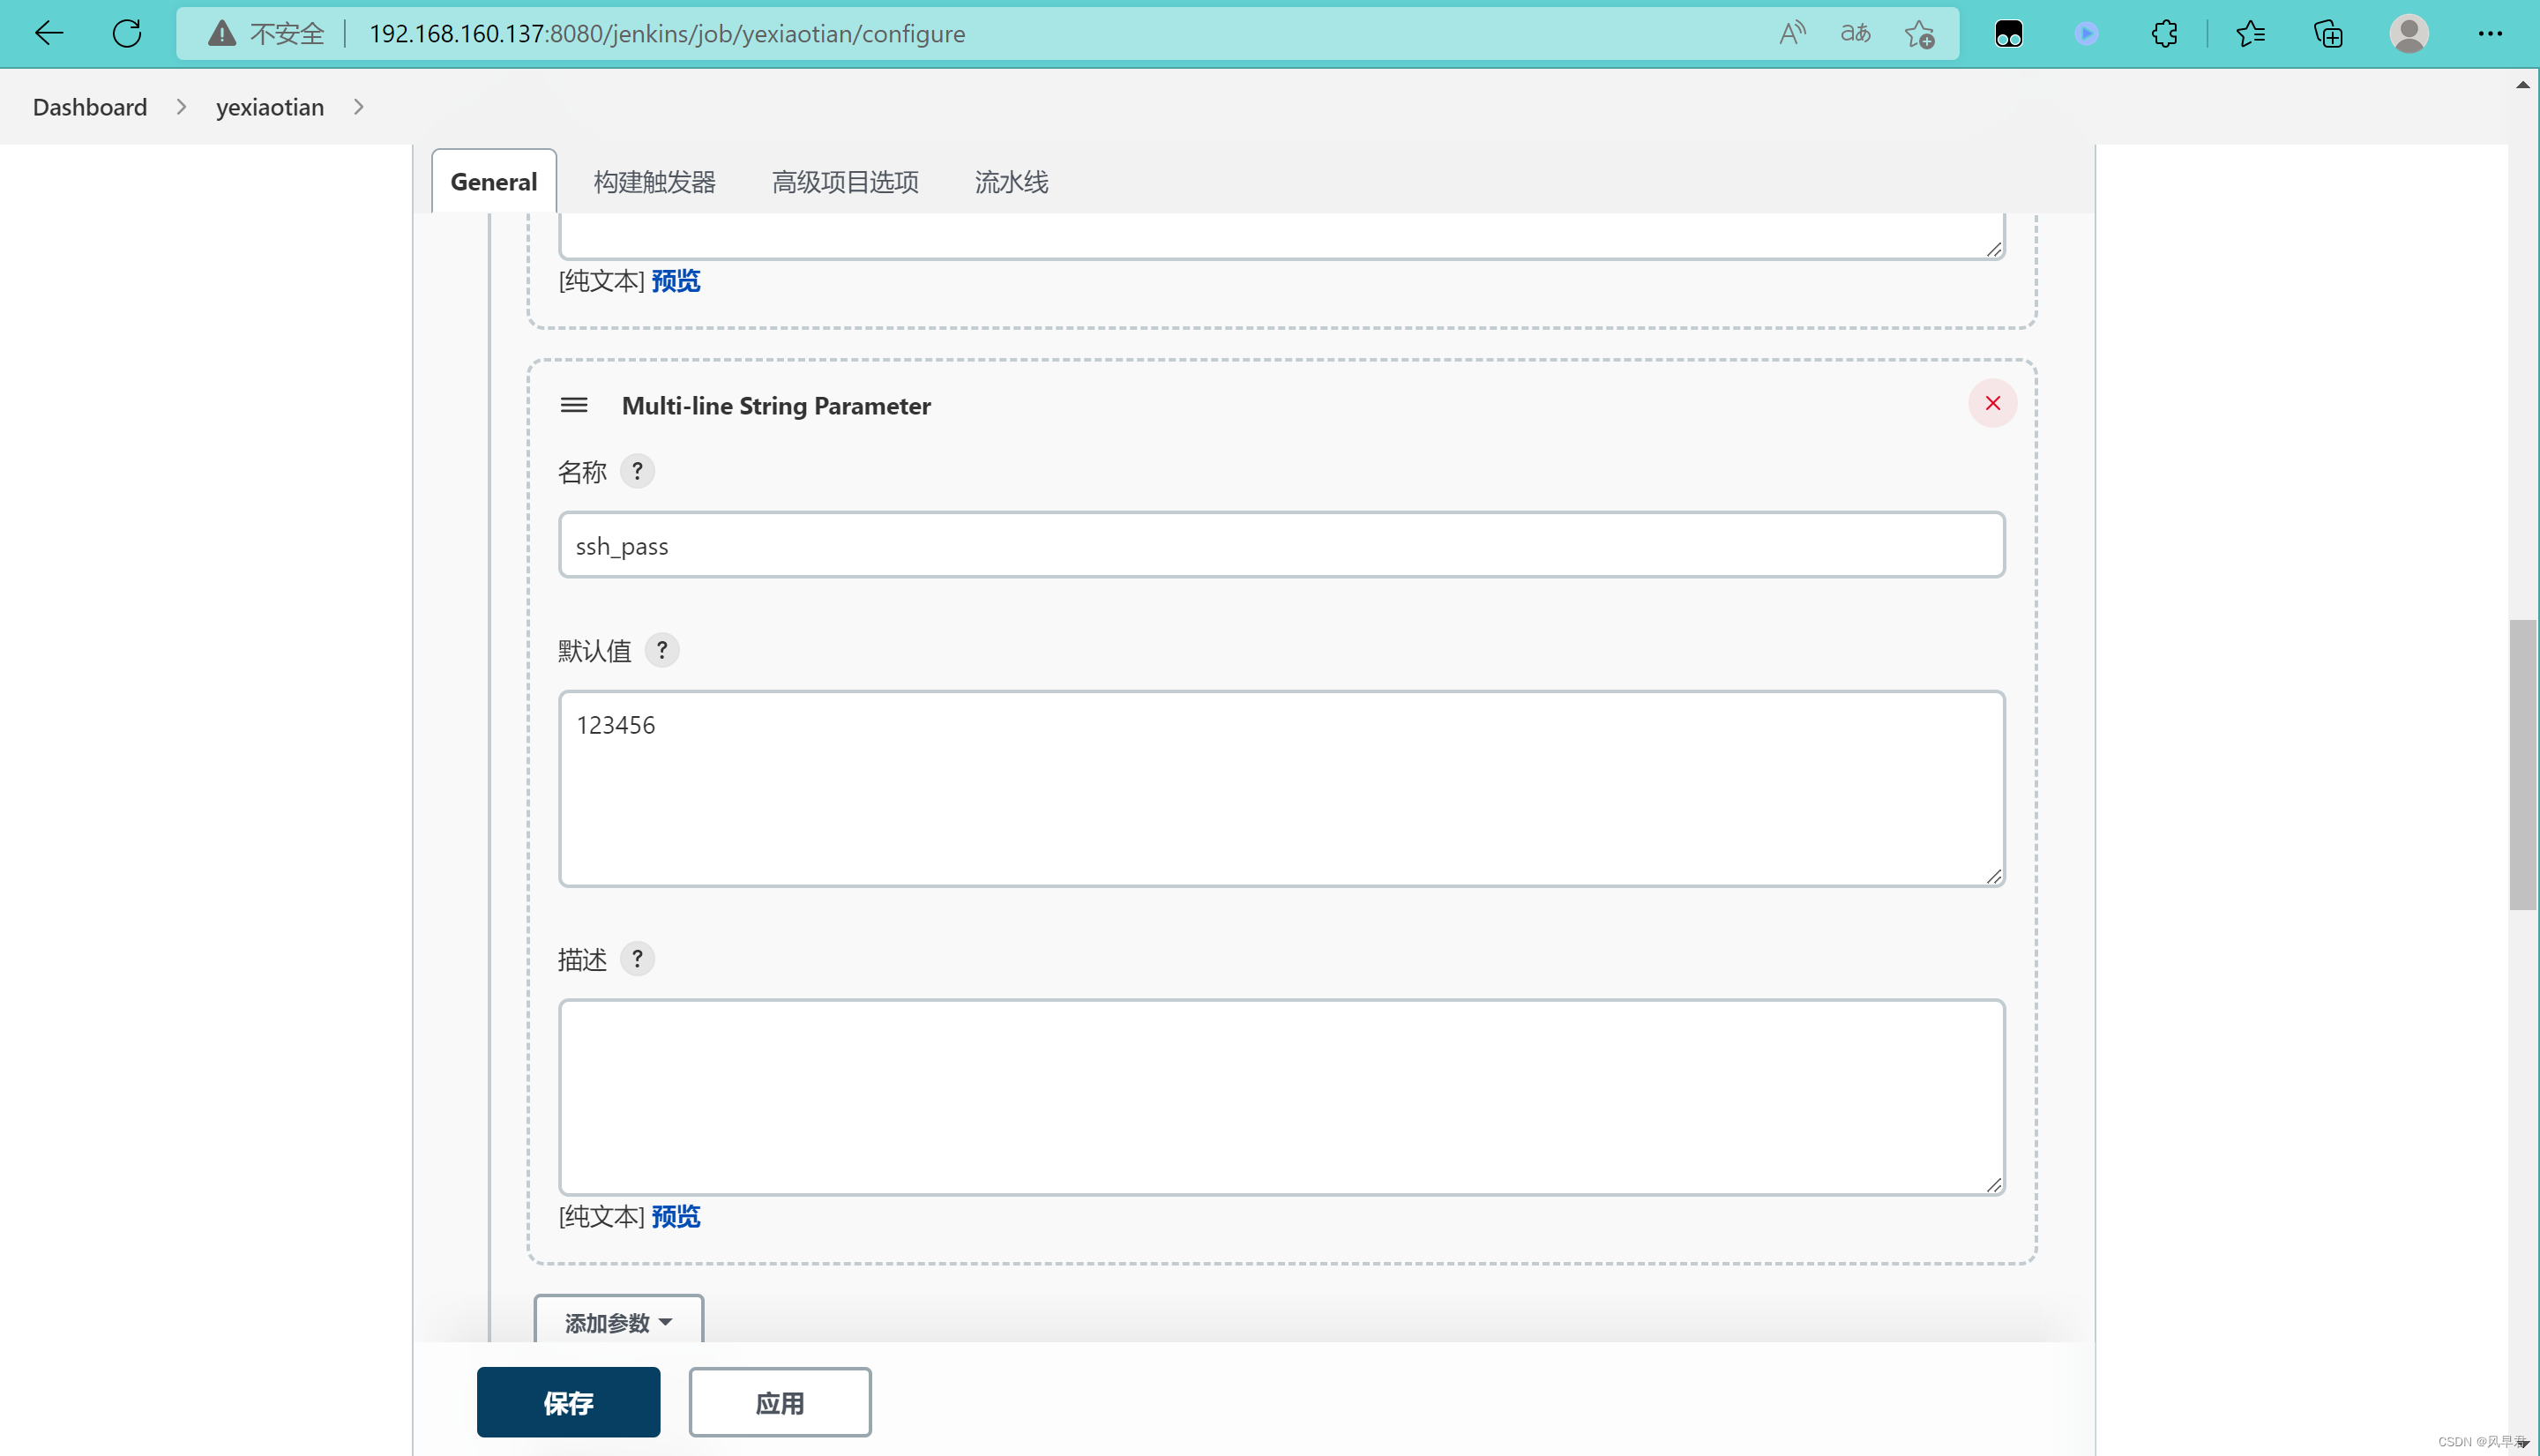2540x1456 pixels.
Task: Expand the chevron after Dashboard breadcrumb
Action: [181, 107]
